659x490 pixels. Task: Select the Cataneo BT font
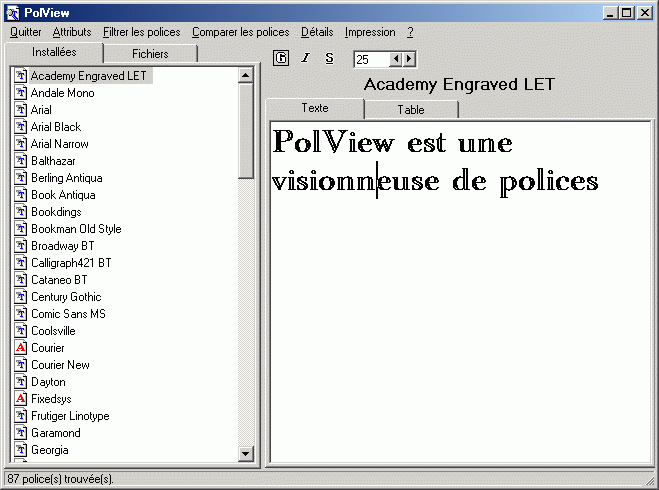tap(59, 279)
